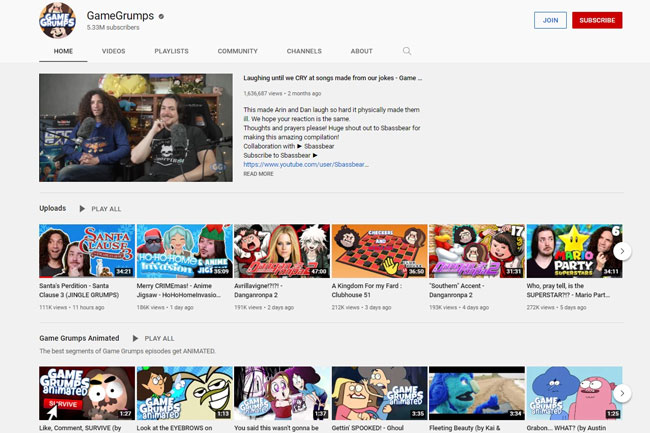Click the GameGrumps channel avatar

tap(58, 20)
